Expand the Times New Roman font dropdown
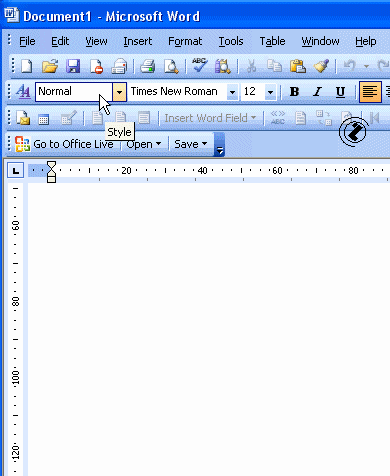Image resolution: width=390 pixels, height=476 pixels. [x=232, y=92]
